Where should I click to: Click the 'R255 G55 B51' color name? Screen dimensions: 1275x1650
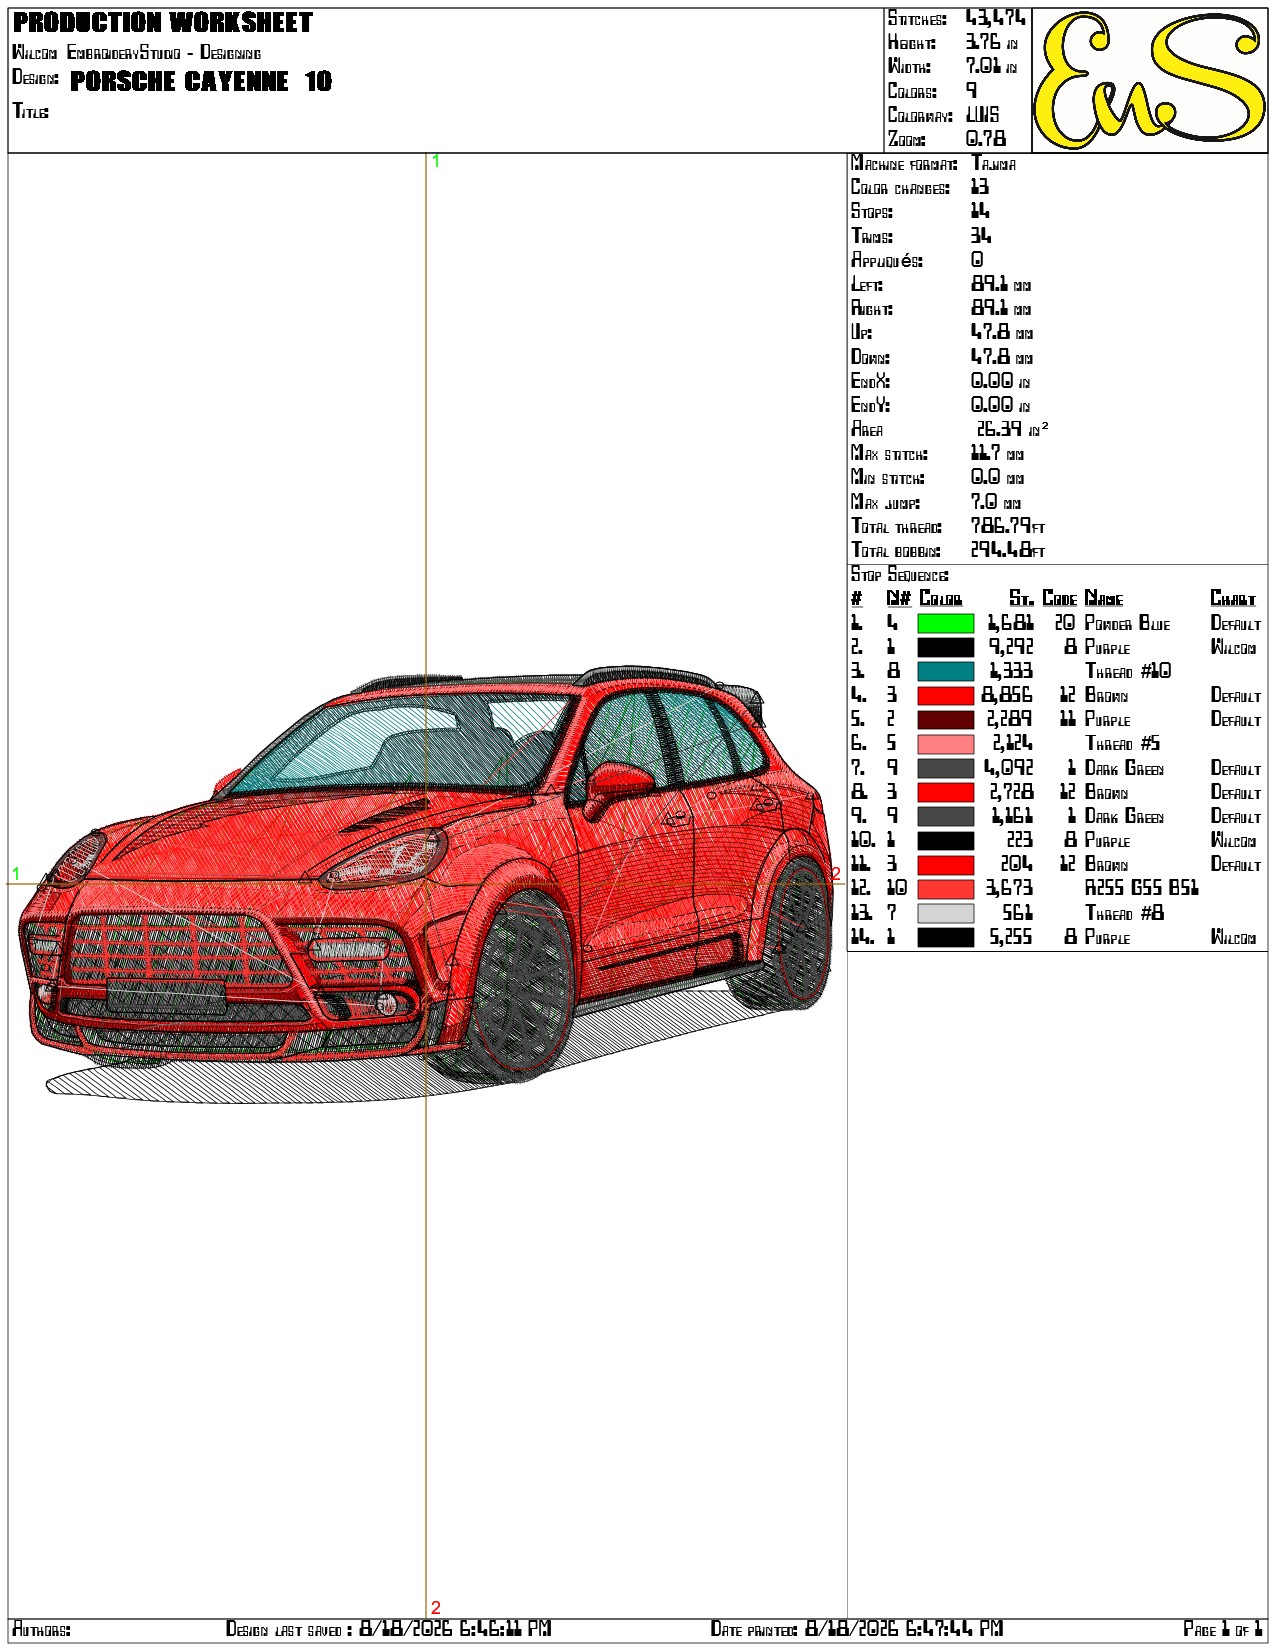point(1142,889)
